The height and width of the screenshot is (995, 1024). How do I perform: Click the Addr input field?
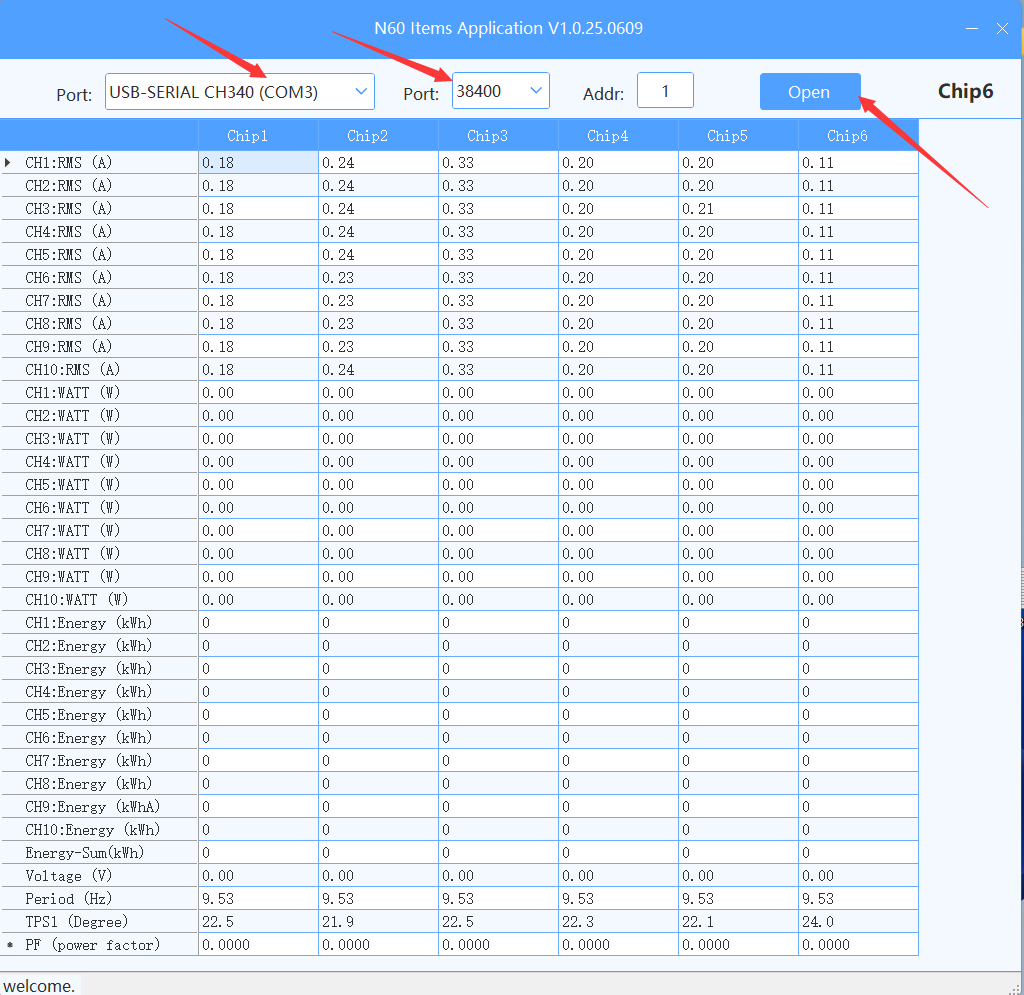click(665, 92)
